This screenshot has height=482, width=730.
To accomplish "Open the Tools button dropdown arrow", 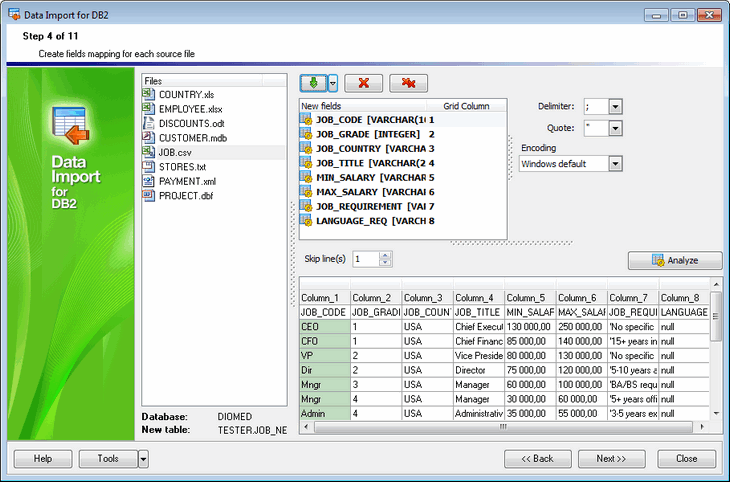I will [143, 459].
